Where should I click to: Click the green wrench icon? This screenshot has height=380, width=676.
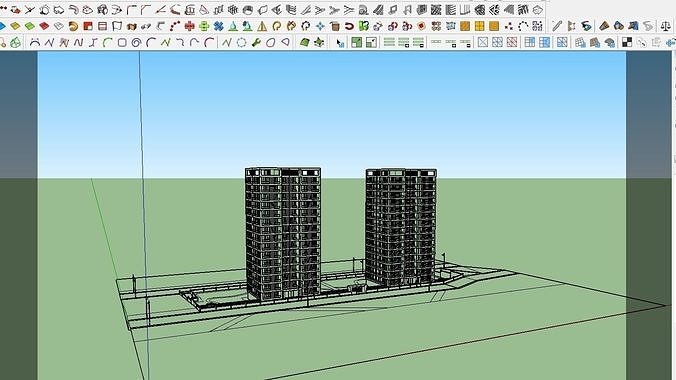coord(256,42)
